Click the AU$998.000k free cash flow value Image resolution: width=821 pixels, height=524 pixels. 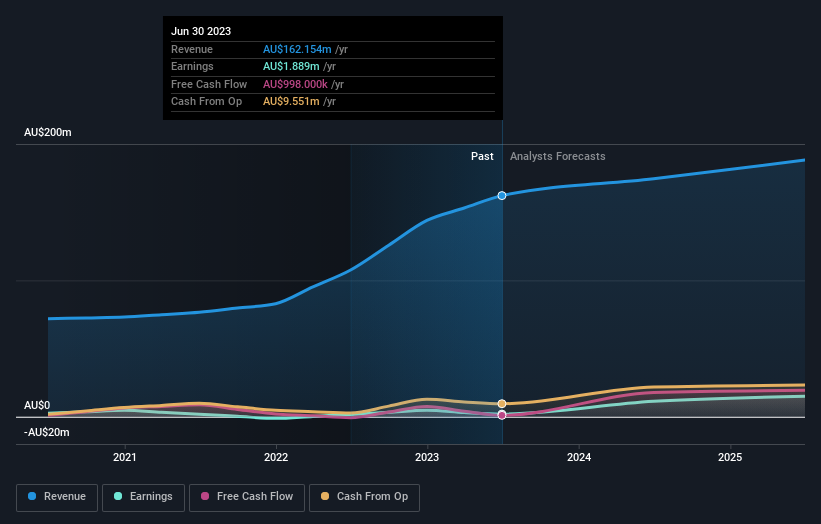[295, 84]
